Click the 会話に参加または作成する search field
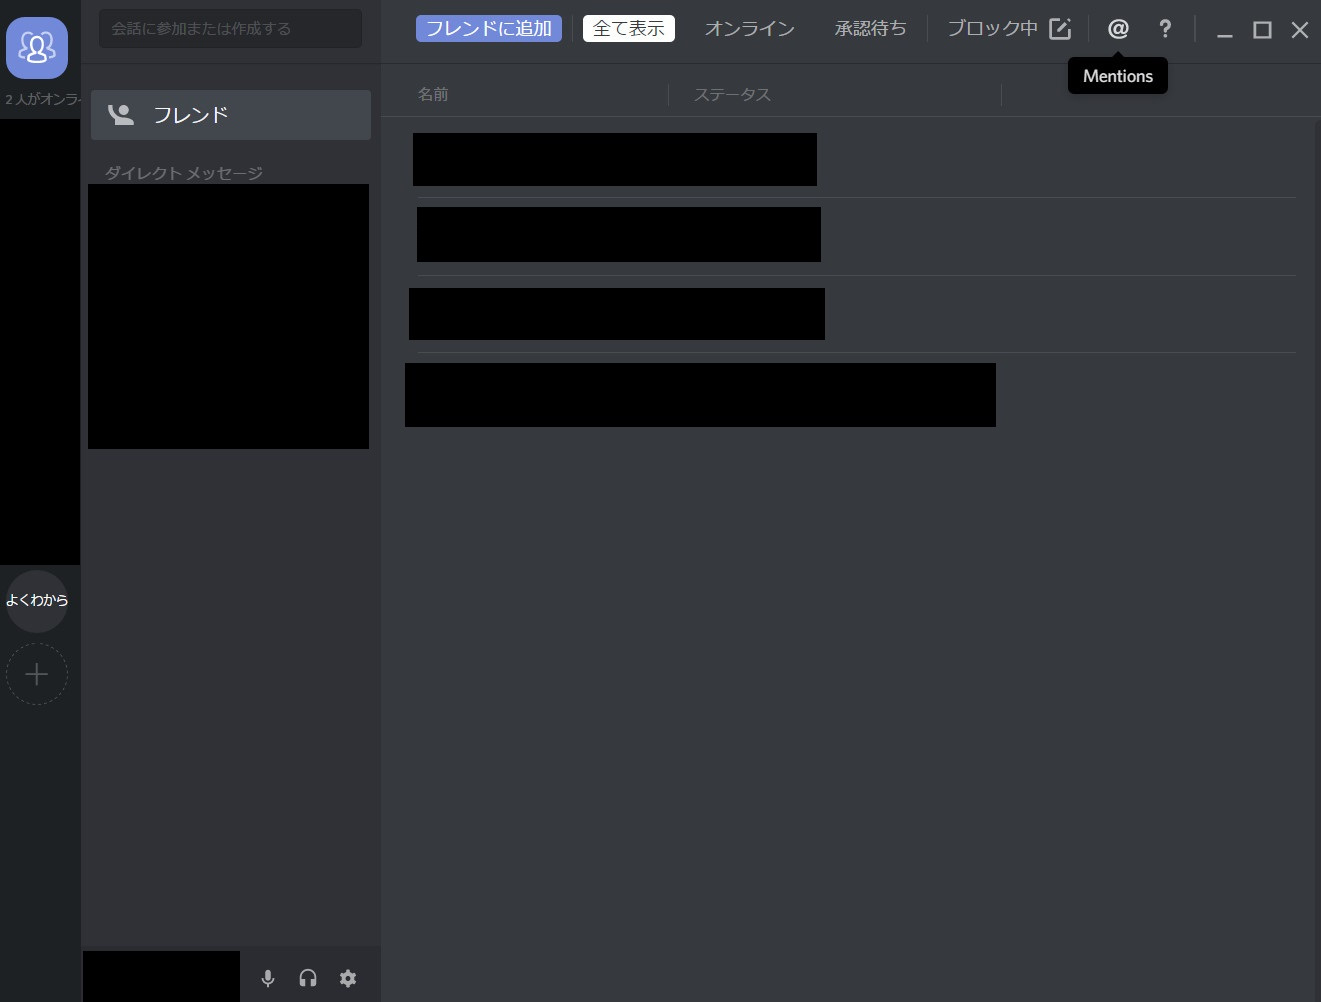Screen dimensions: 1321x1002 pyautogui.click(x=229, y=29)
